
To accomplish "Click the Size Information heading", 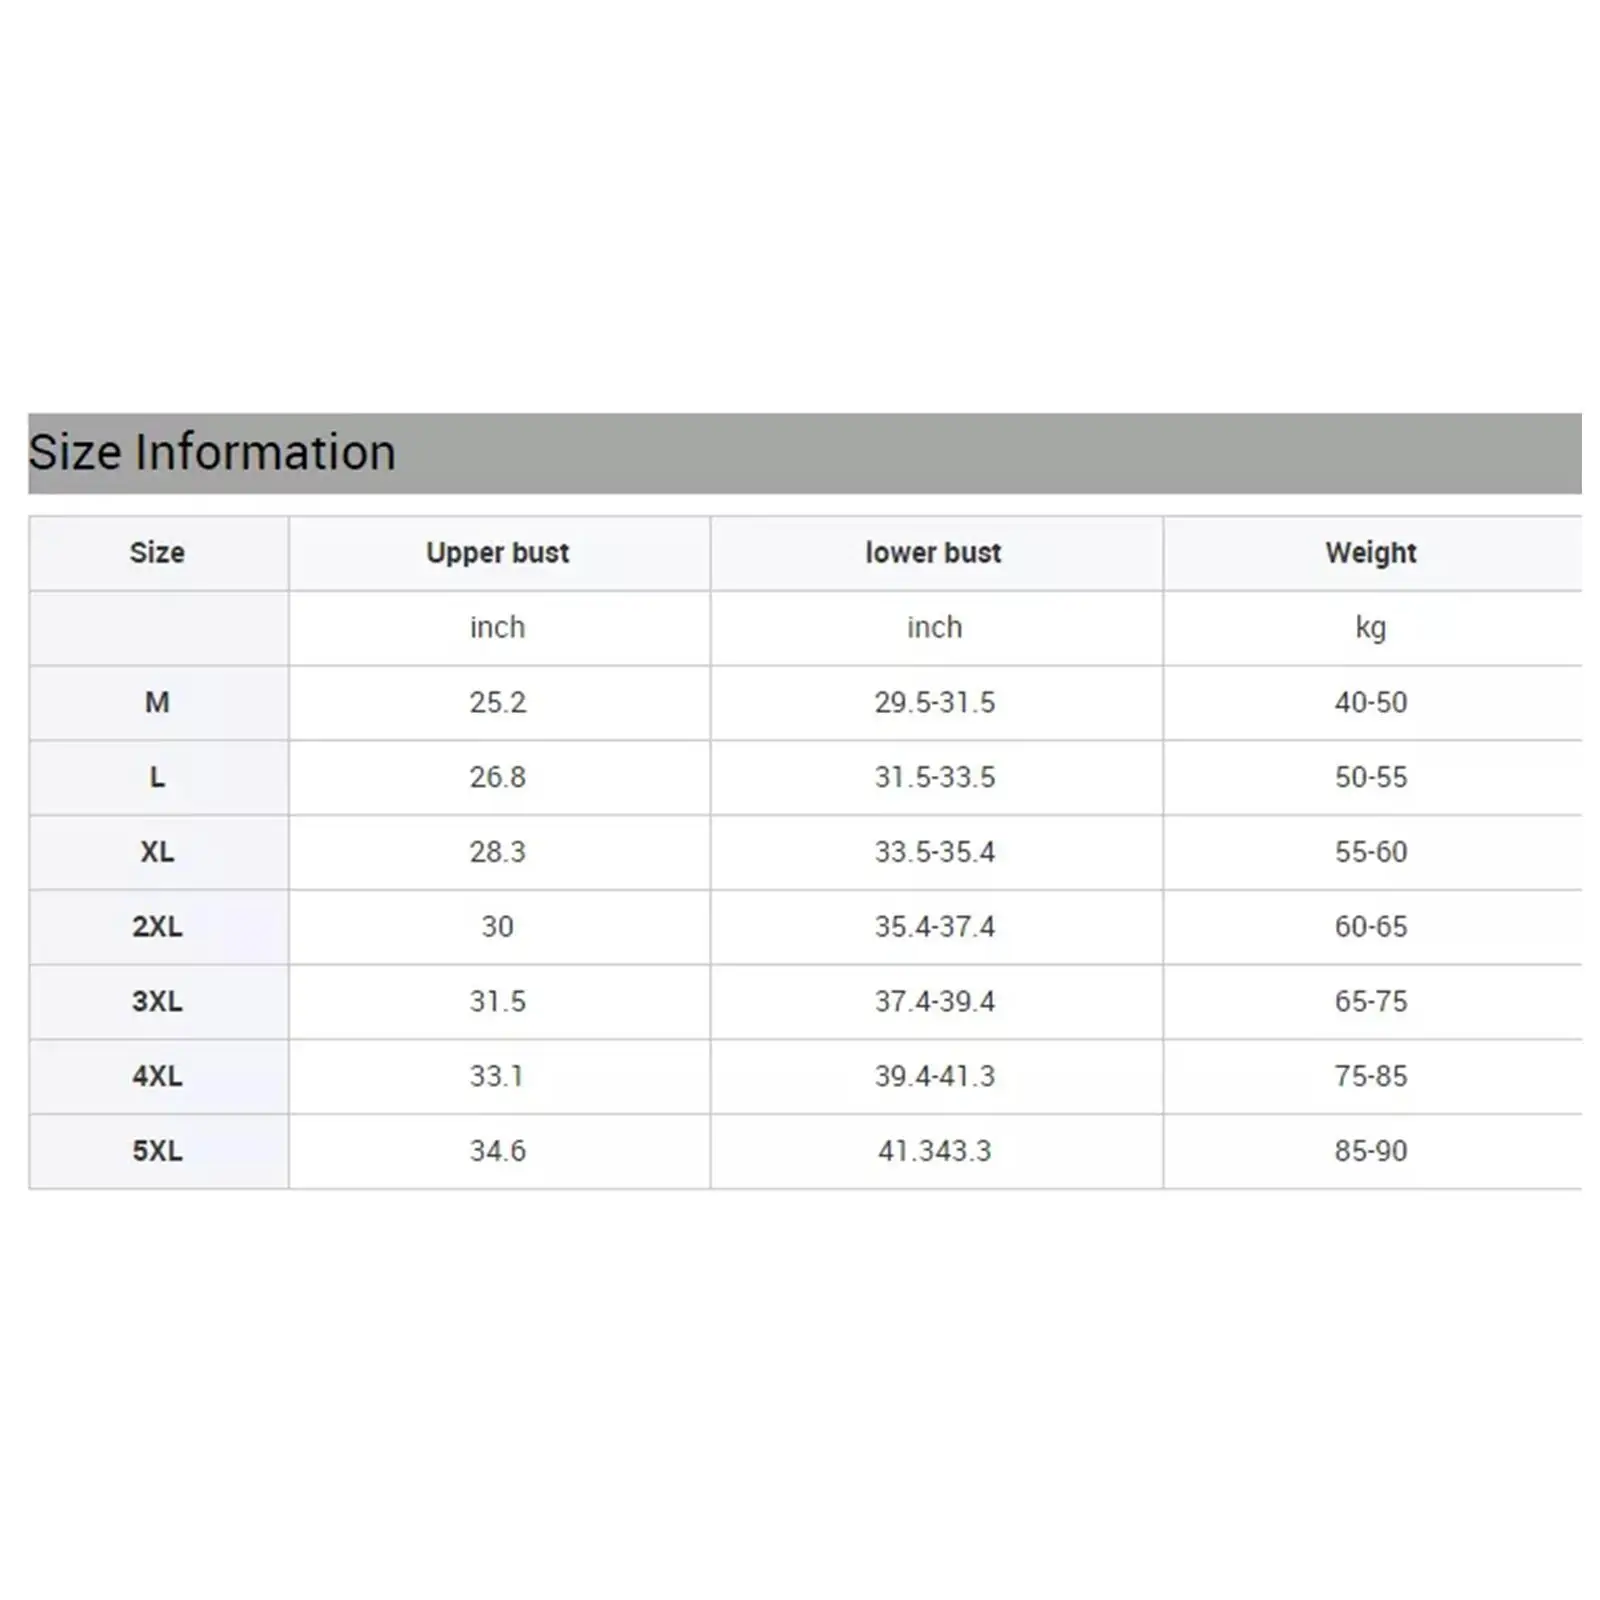I will (212, 452).
